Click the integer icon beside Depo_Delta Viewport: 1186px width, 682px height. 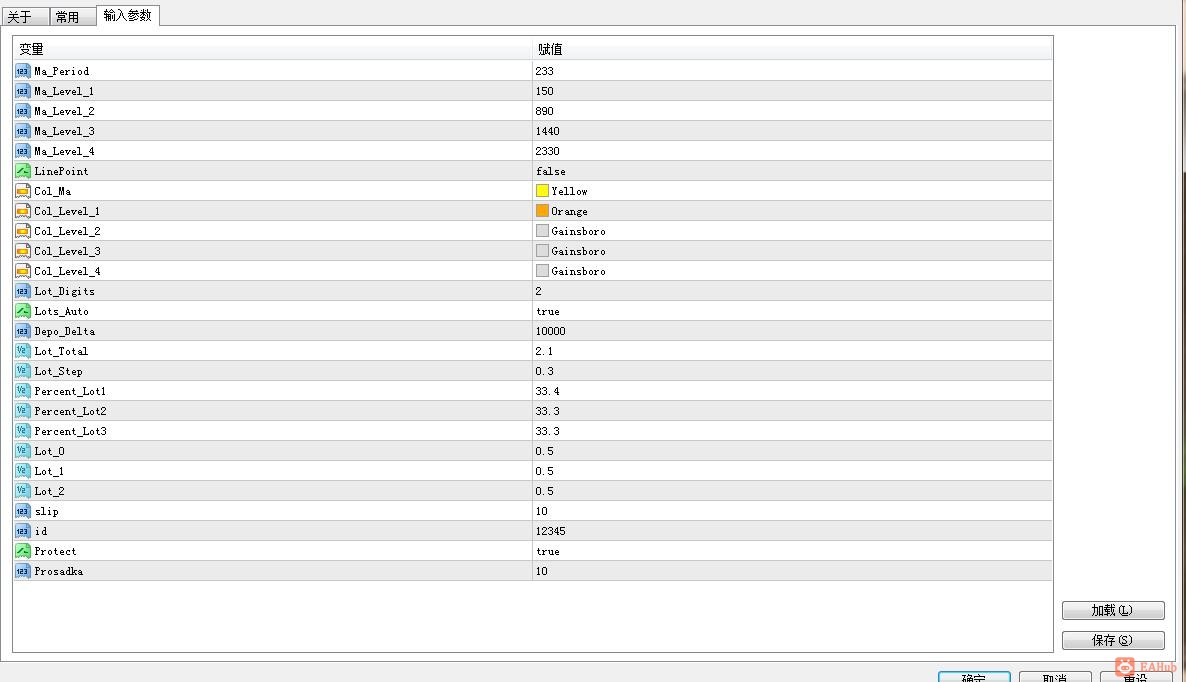(23, 331)
